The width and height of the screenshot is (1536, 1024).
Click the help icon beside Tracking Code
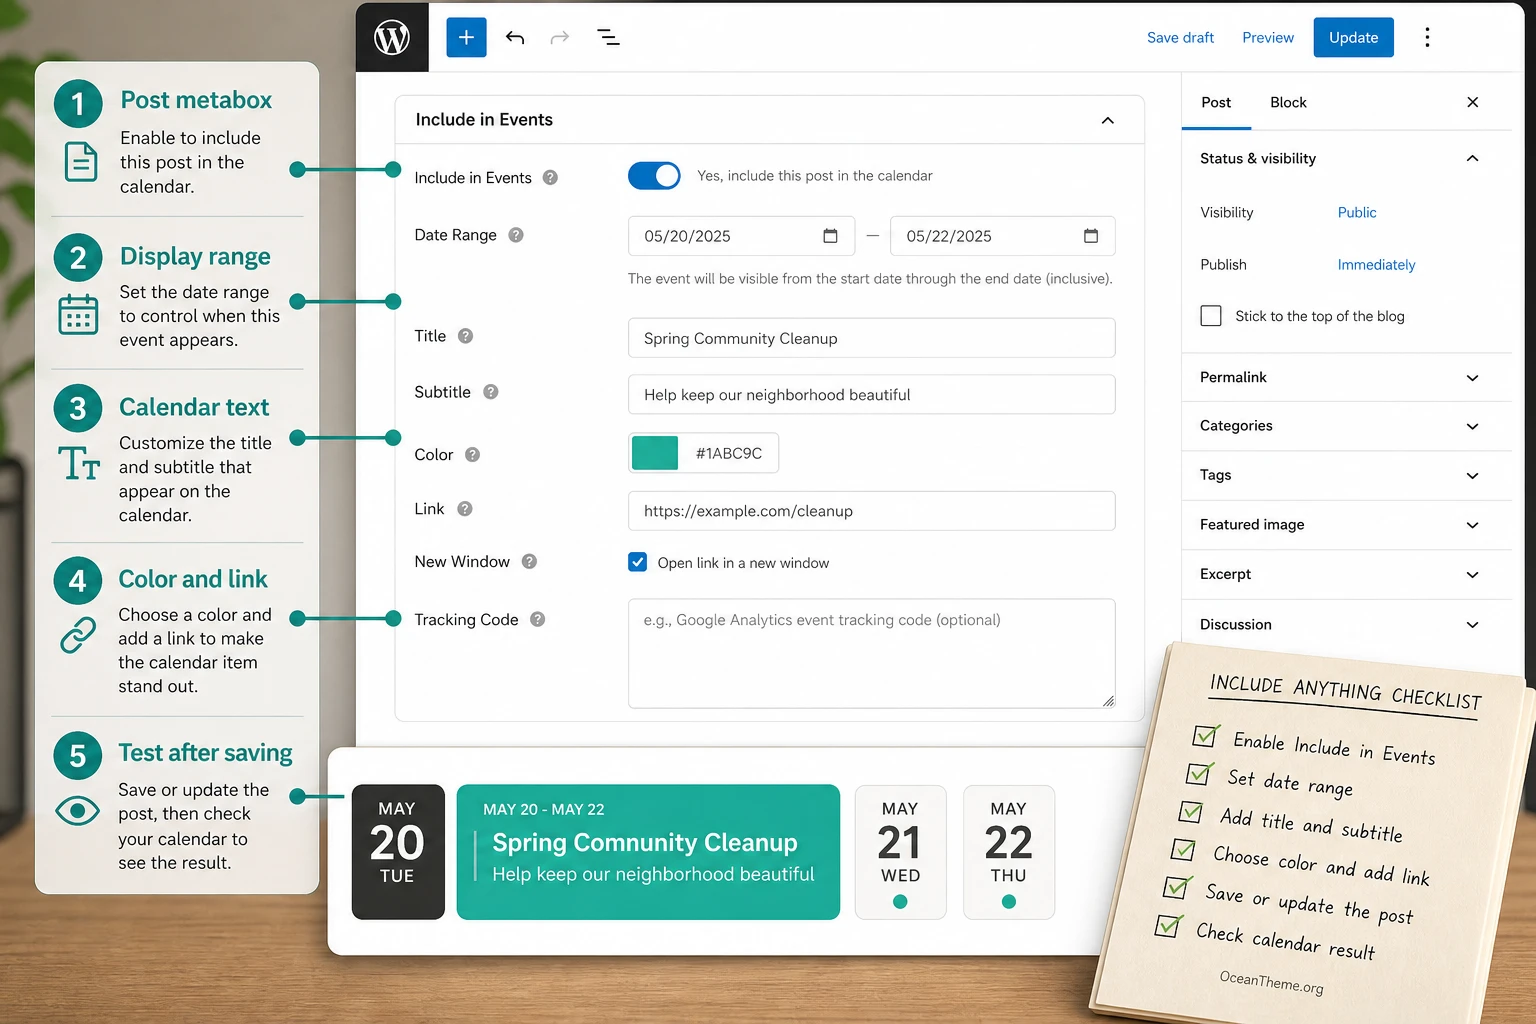537,620
